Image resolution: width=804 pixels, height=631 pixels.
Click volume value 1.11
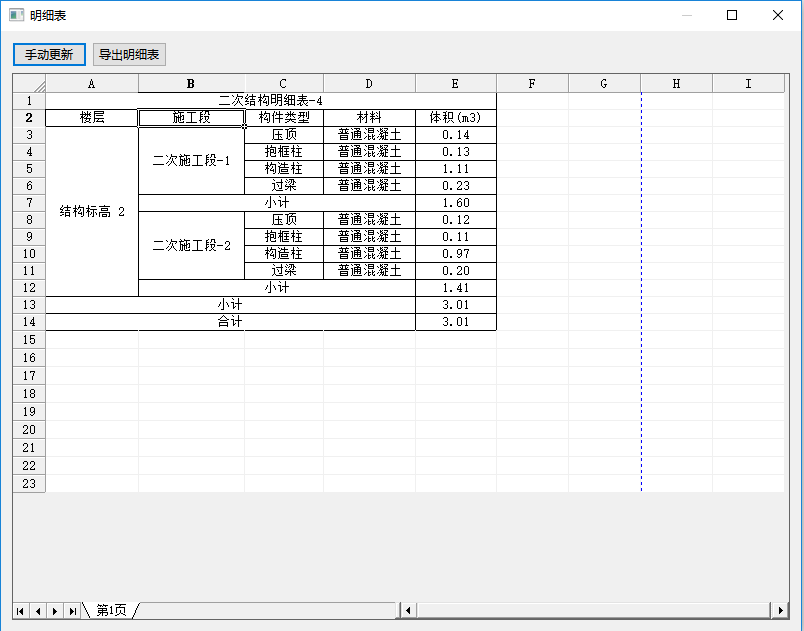tap(456, 169)
